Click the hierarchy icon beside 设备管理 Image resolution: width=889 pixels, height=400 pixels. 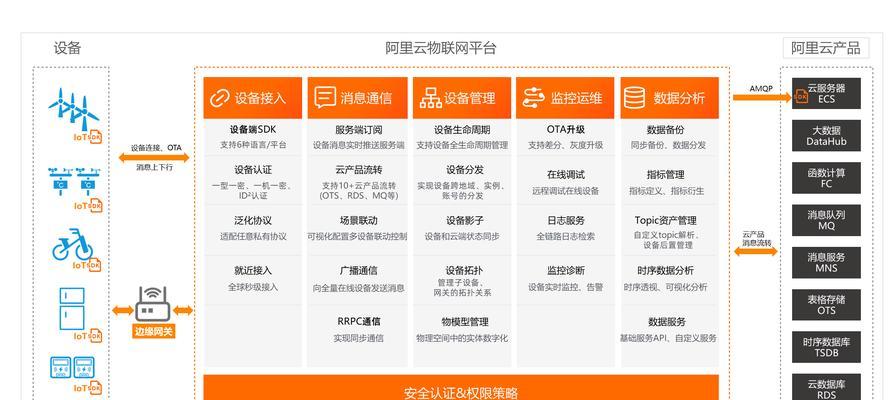point(431,98)
